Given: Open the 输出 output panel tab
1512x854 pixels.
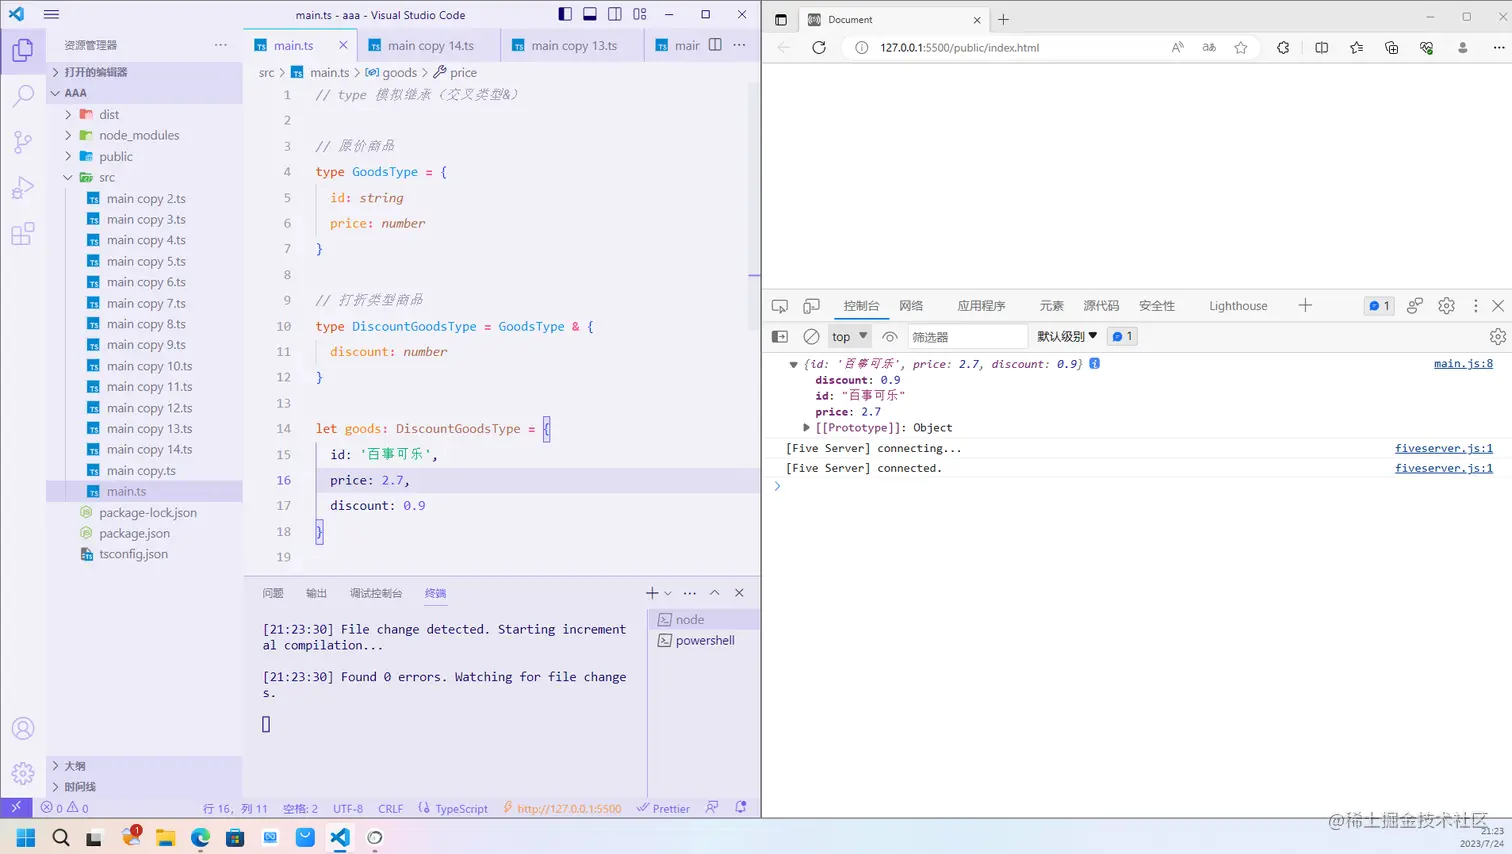Looking at the screenshot, I should click(317, 593).
